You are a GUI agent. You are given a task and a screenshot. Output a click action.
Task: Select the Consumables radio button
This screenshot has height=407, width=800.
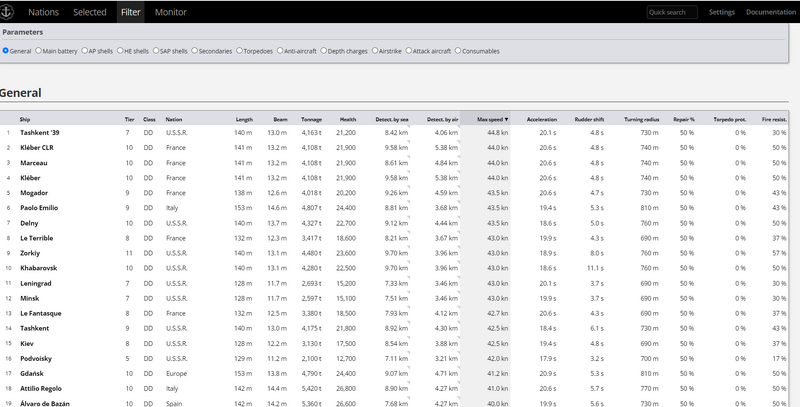click(458, 50)
